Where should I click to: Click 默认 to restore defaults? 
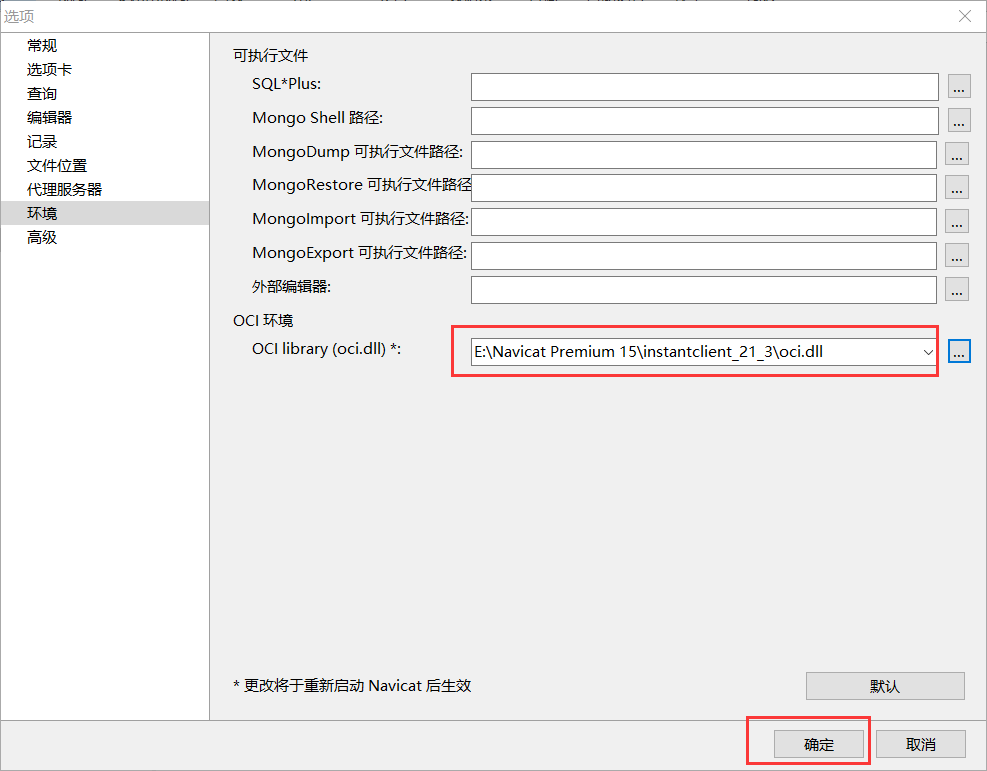(884, 685)
